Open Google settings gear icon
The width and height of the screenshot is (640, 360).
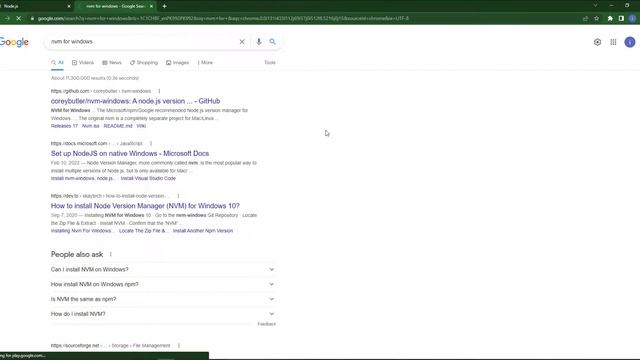point(597,42)
